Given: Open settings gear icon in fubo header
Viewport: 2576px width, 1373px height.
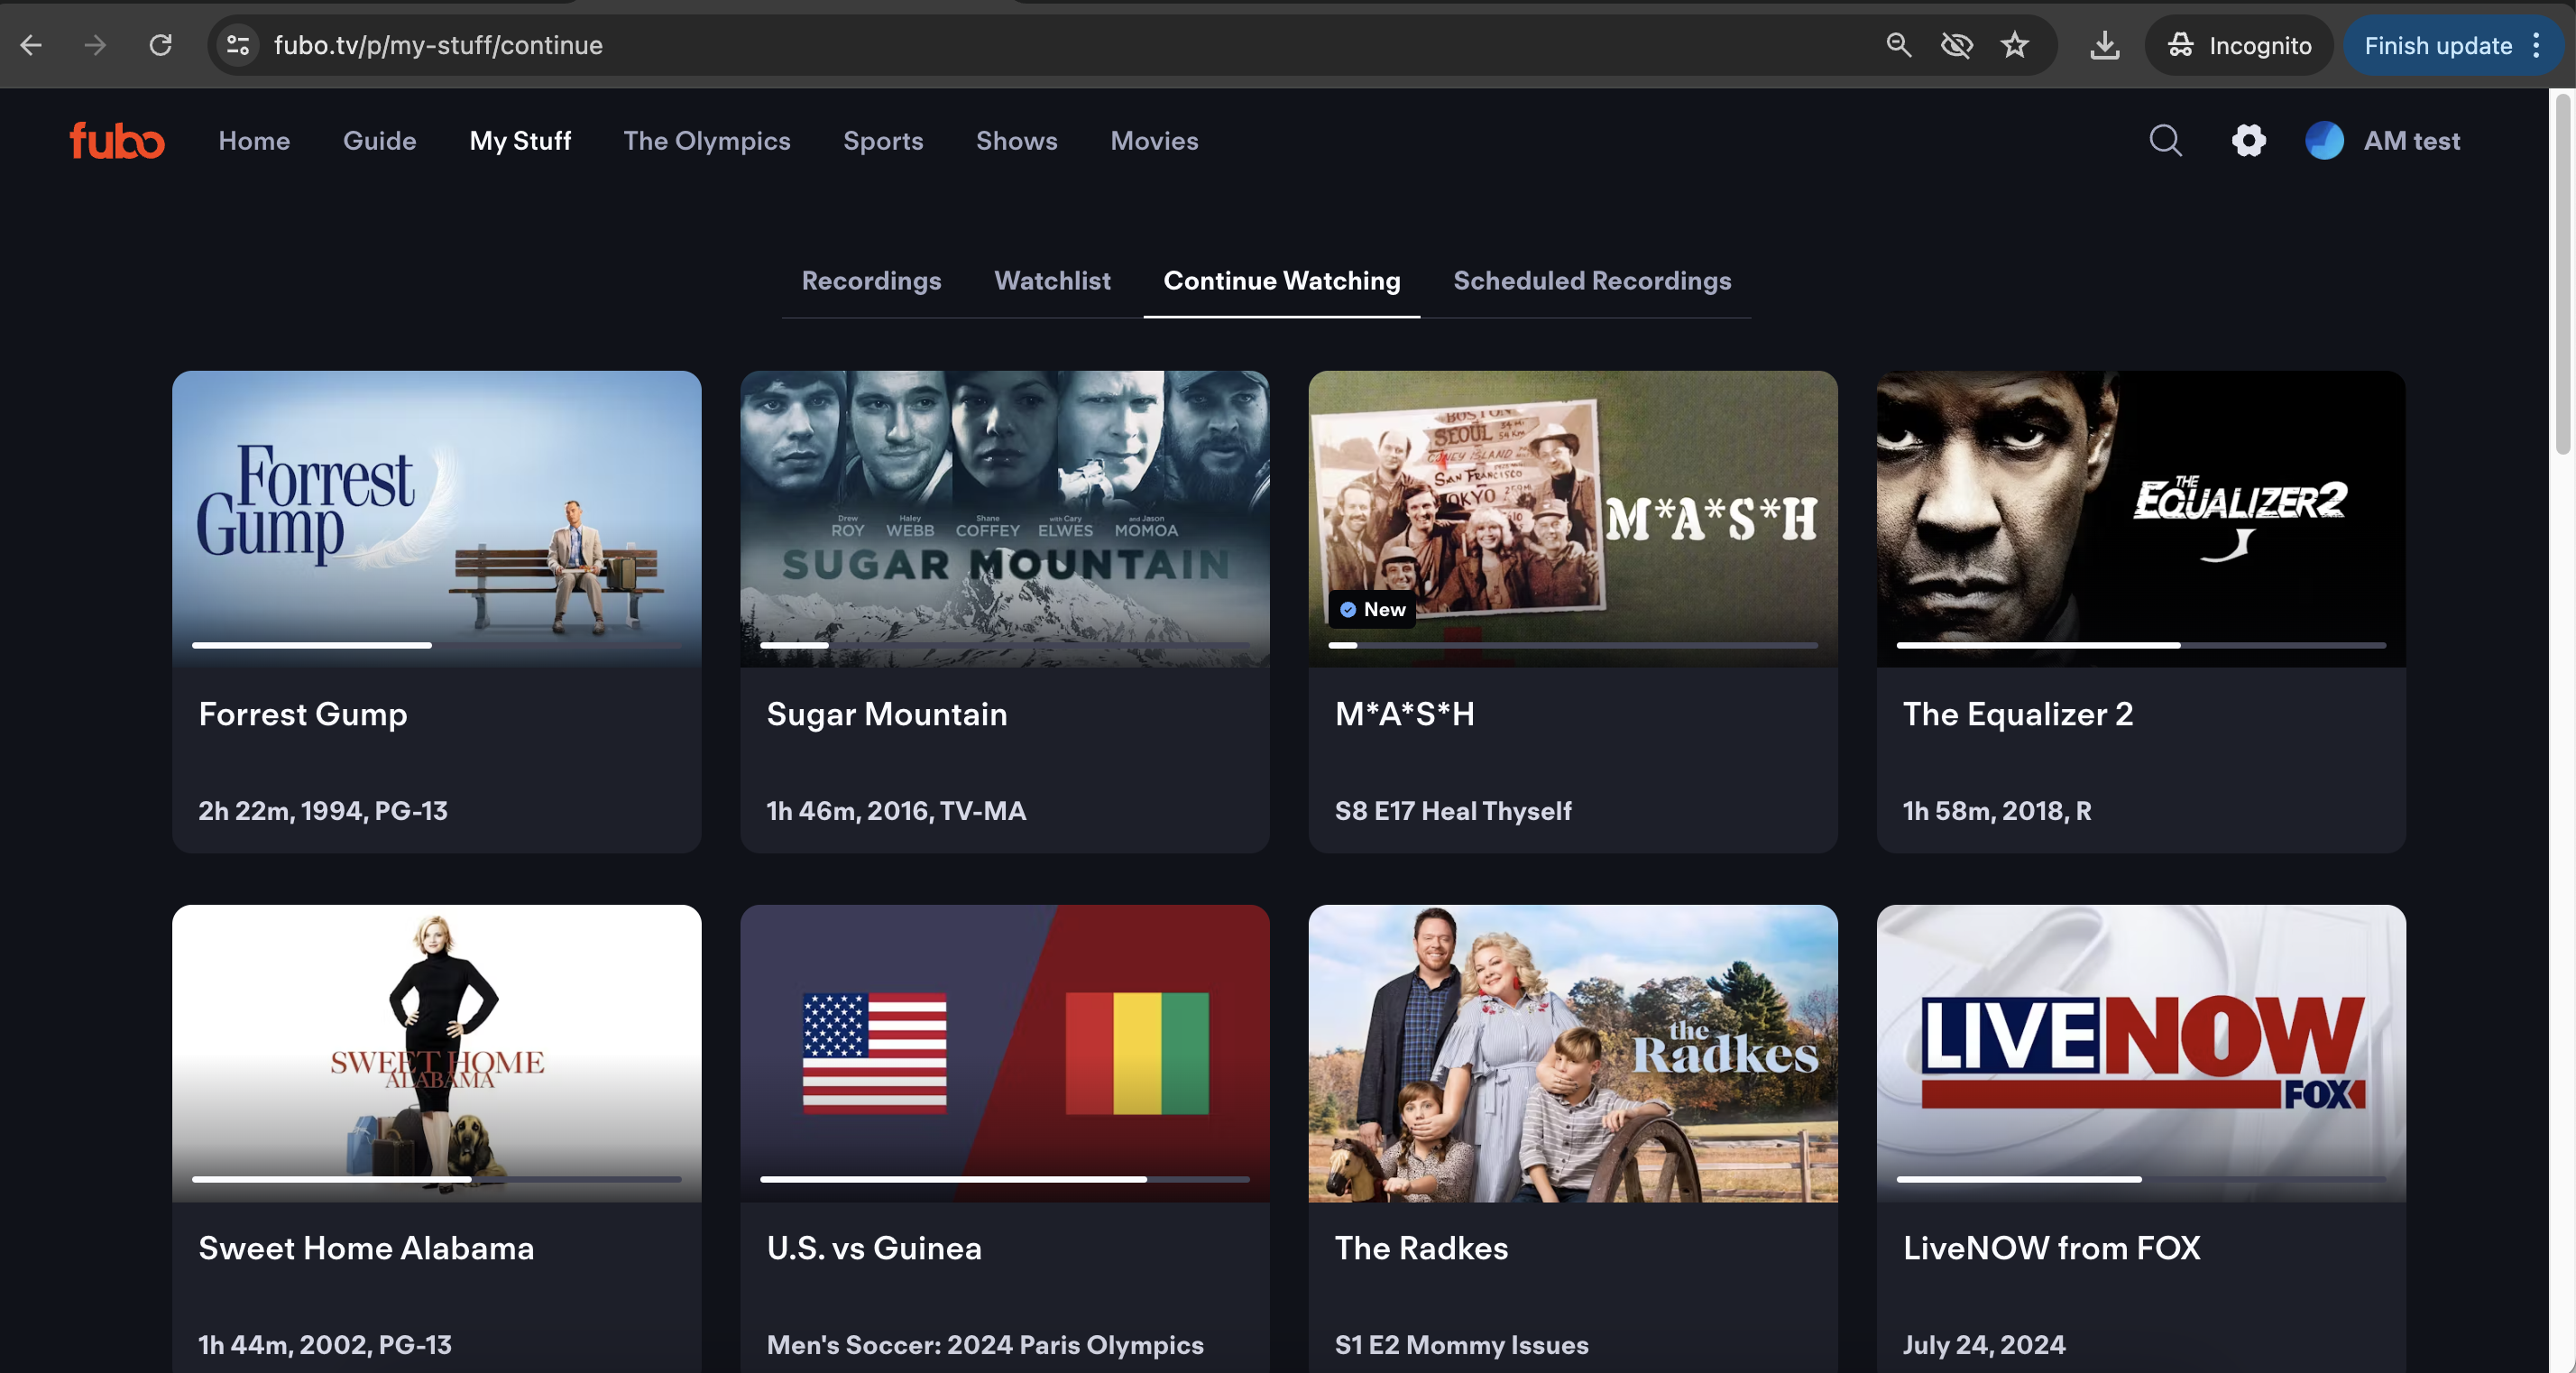Looking at the screenshot, I should (x=2248, y=141).
